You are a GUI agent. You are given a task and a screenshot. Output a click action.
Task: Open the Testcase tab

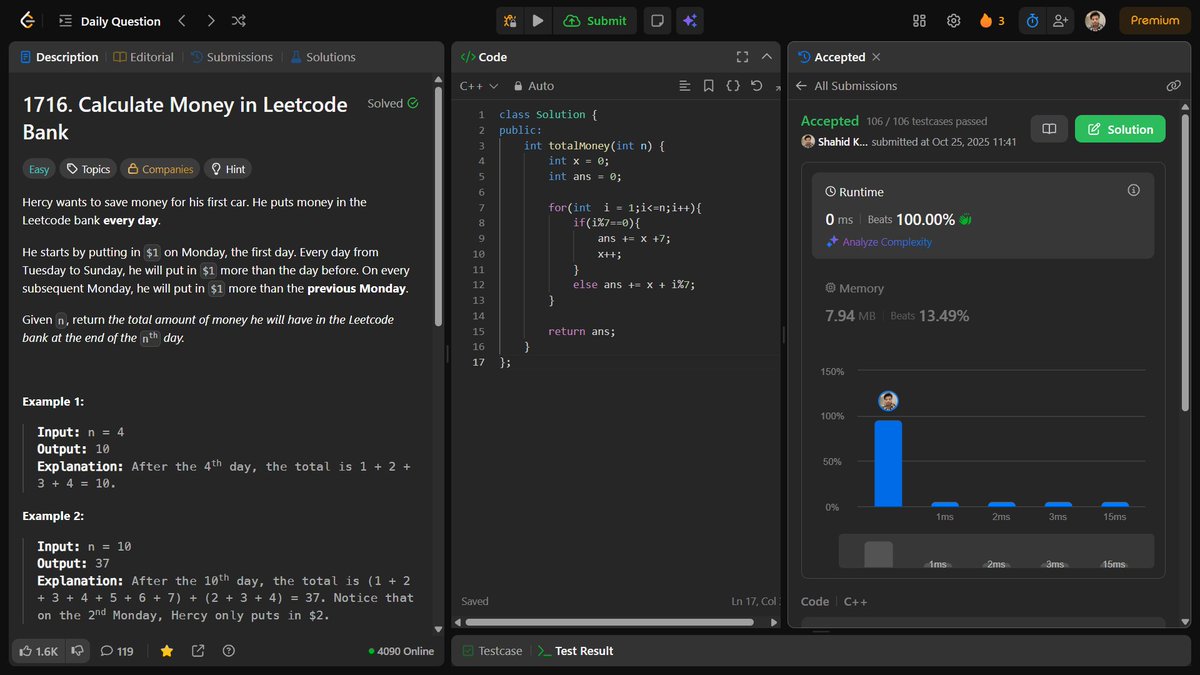(491, 651)
